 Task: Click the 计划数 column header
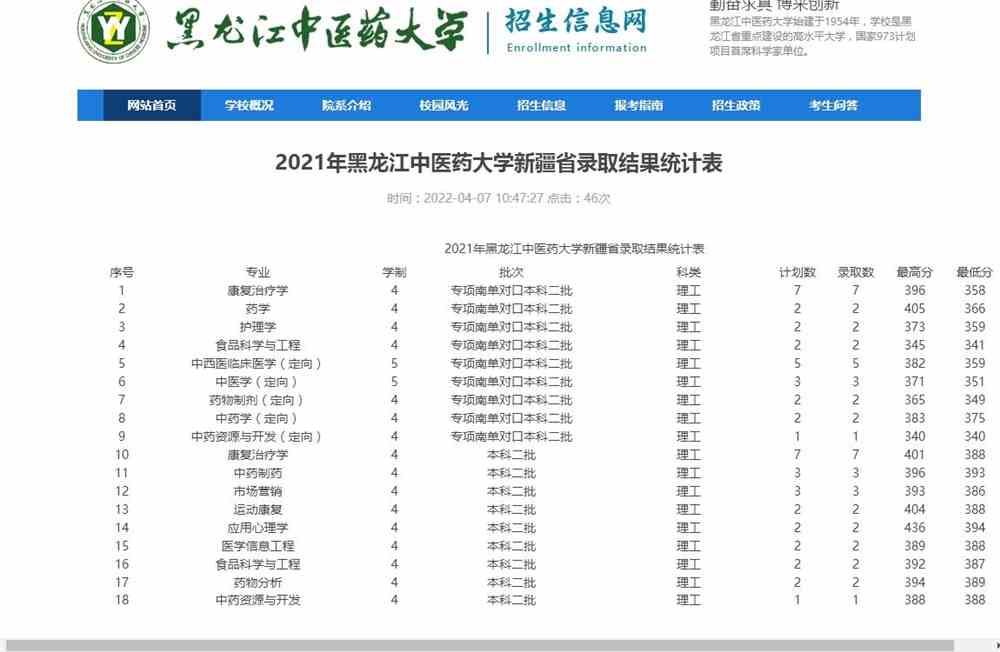(x=797, y=272)
